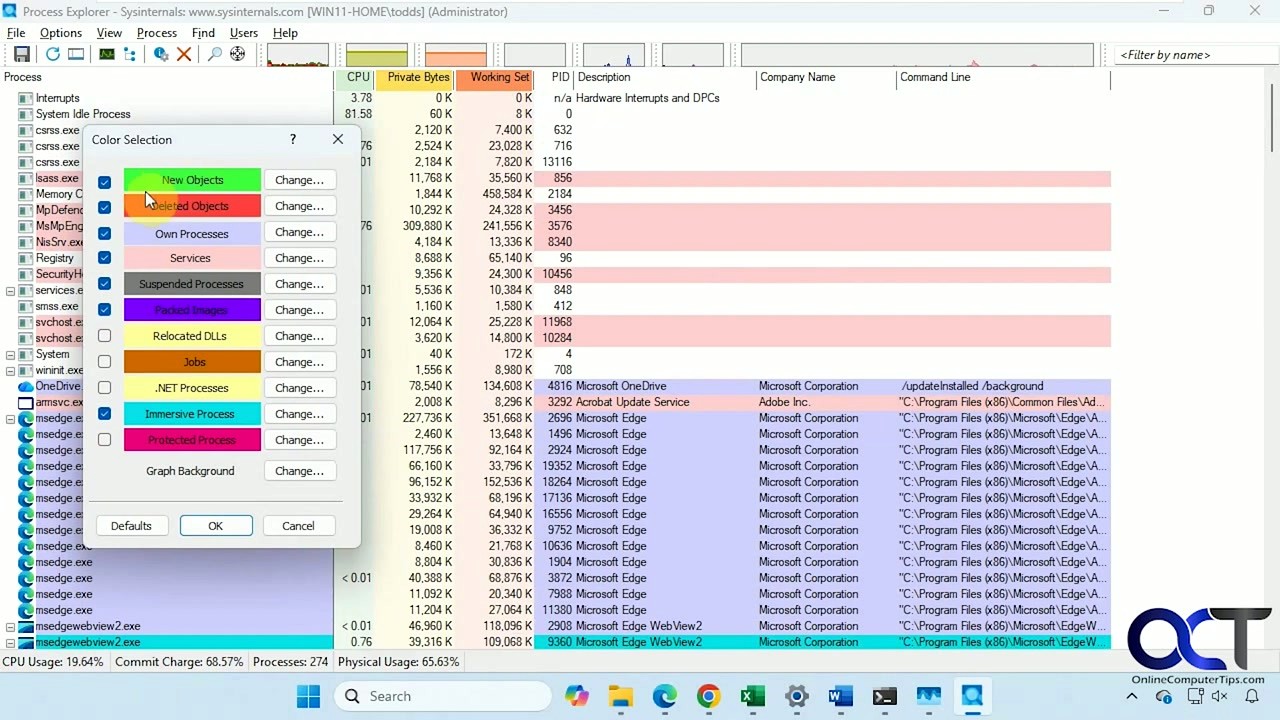Open System Information graph icon

106,54
